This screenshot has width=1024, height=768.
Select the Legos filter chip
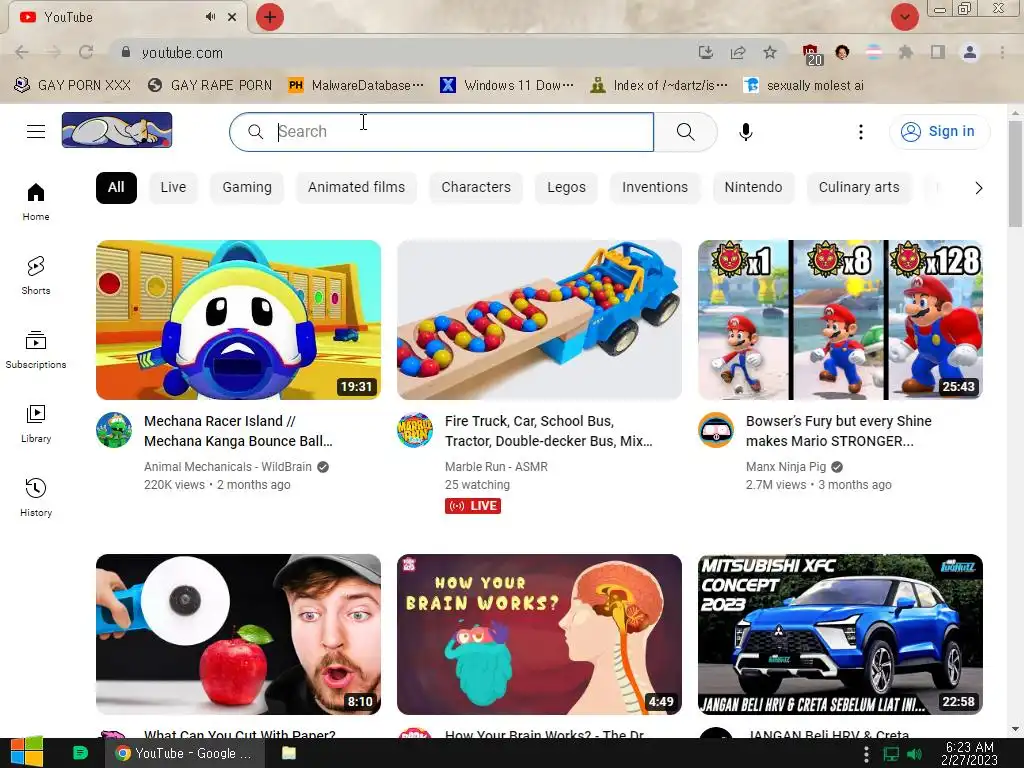[x=566, y=187]
